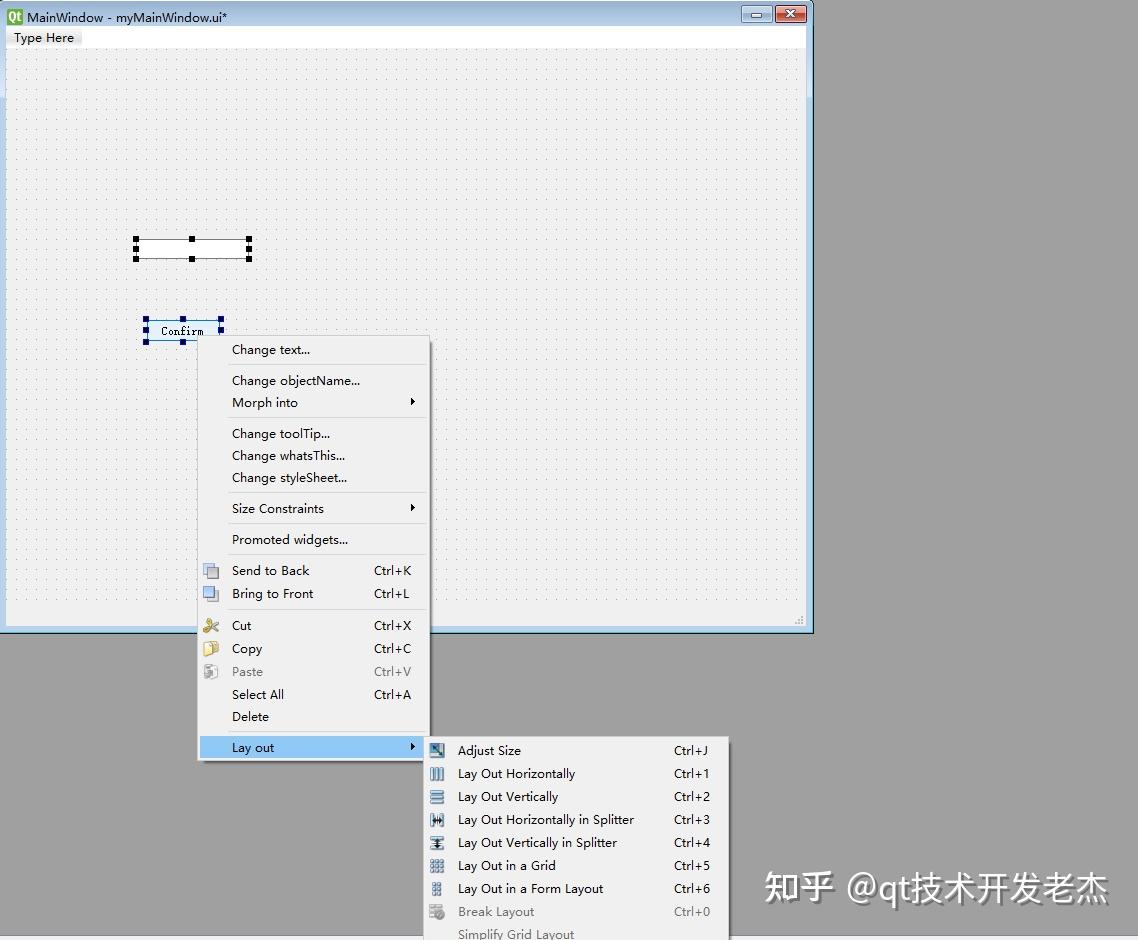Expand the Size Constraints submenu
The image size is (1138, 940).
click(x=412, y=508)
